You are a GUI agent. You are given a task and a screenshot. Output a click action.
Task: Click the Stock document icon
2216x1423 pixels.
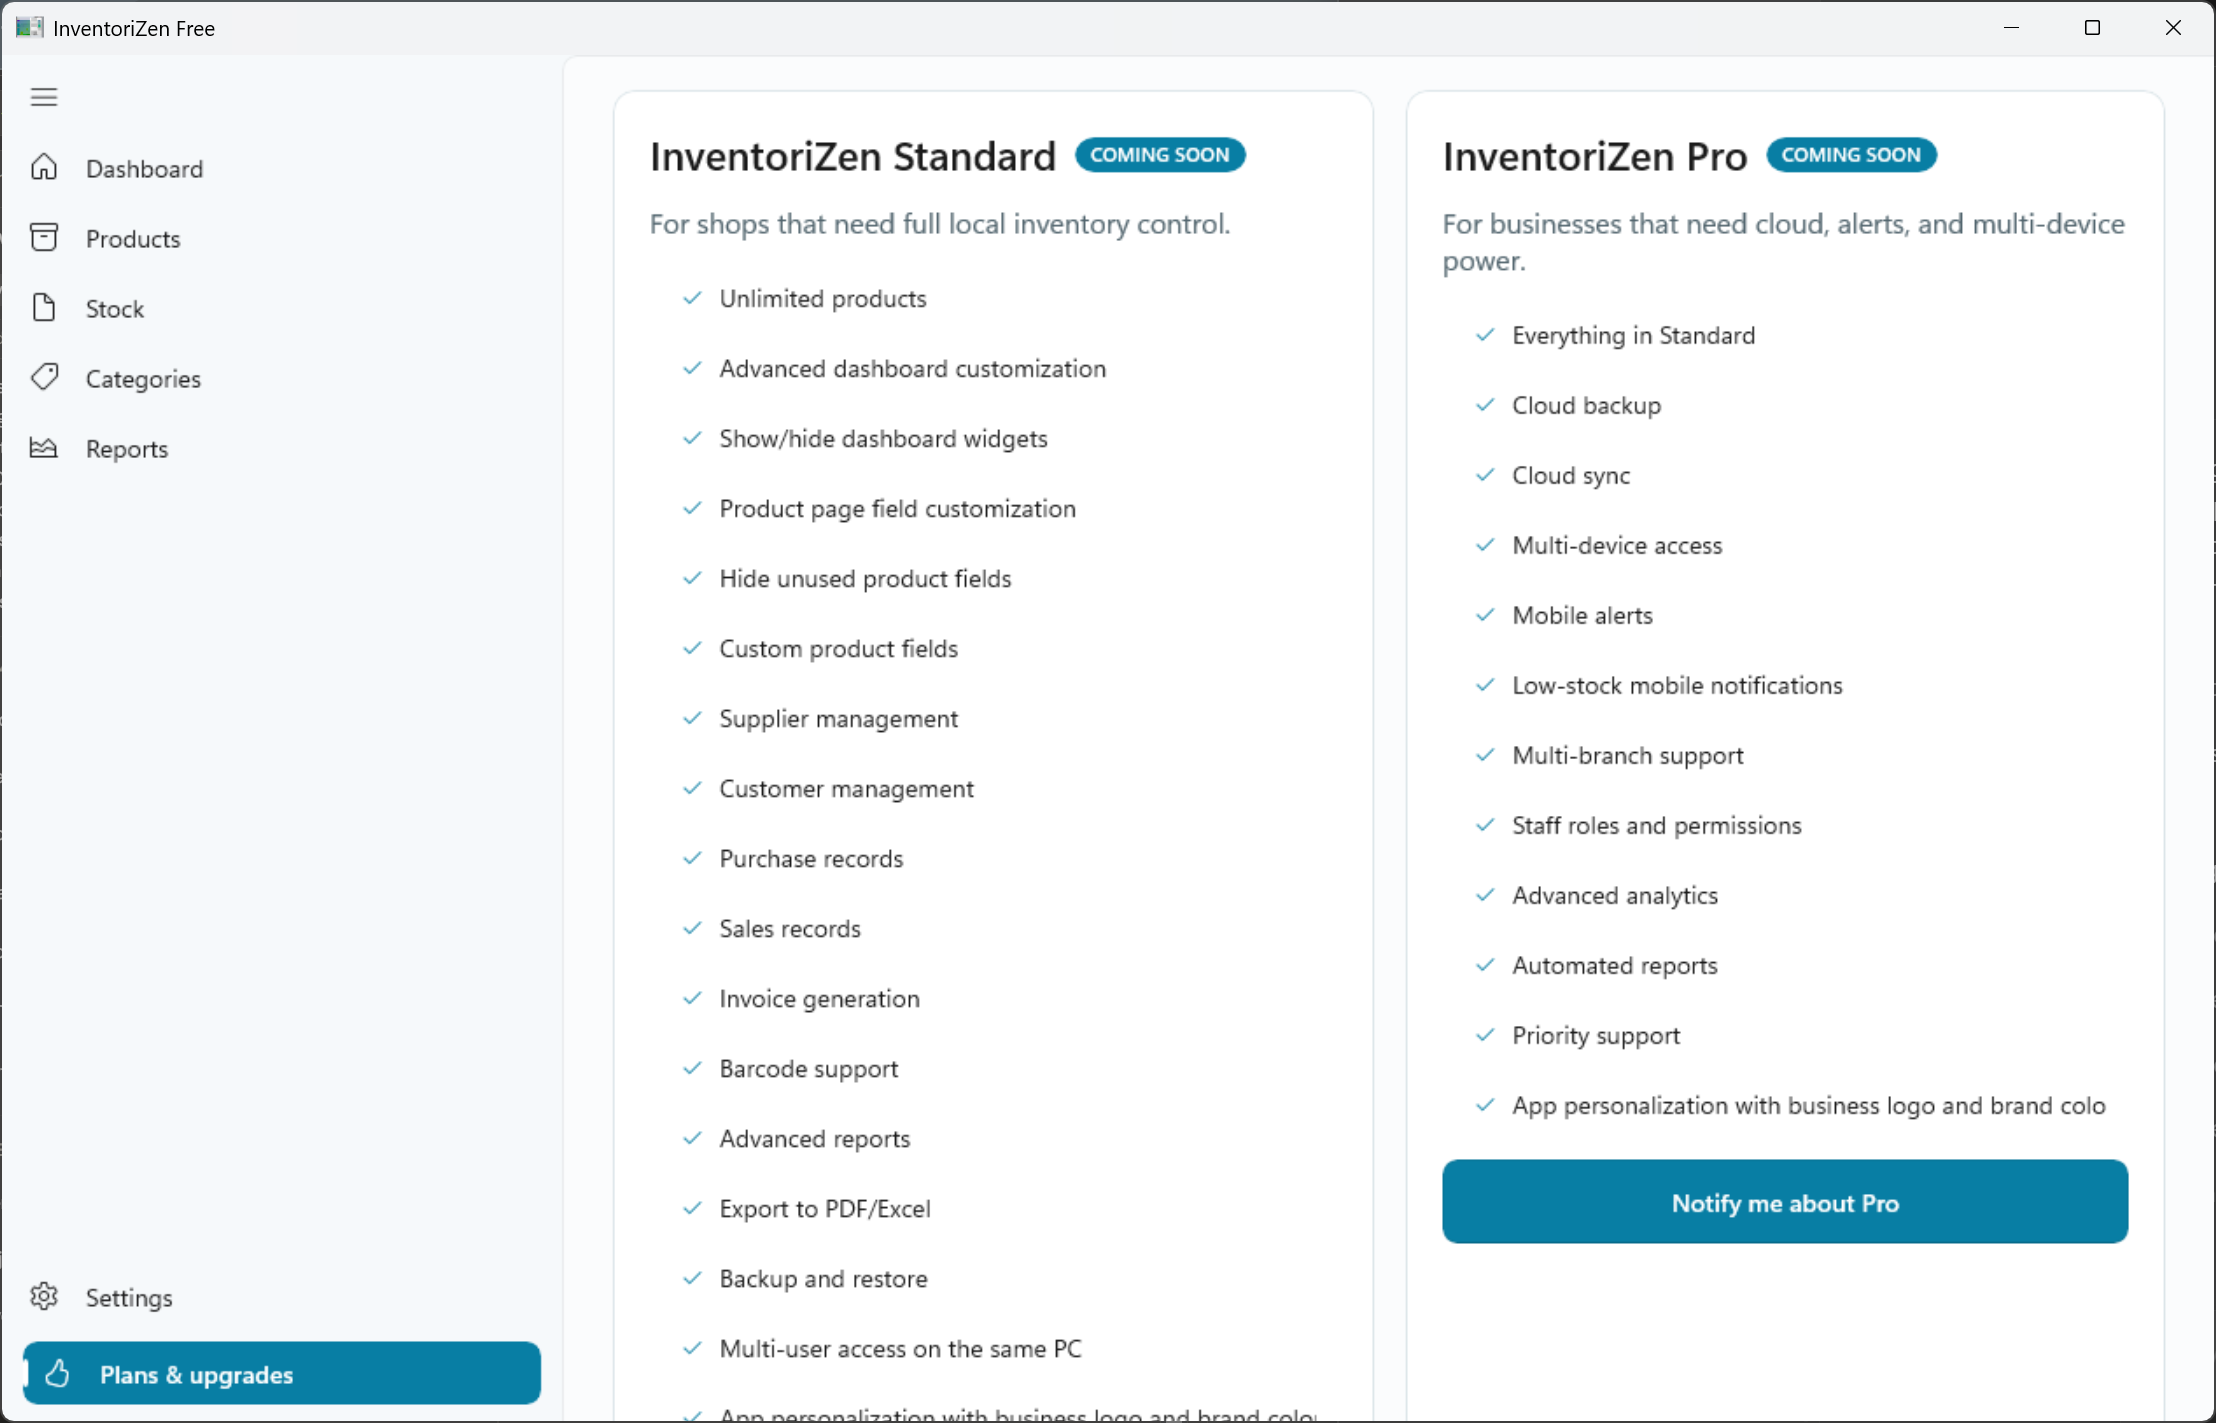tap(44, 307)
